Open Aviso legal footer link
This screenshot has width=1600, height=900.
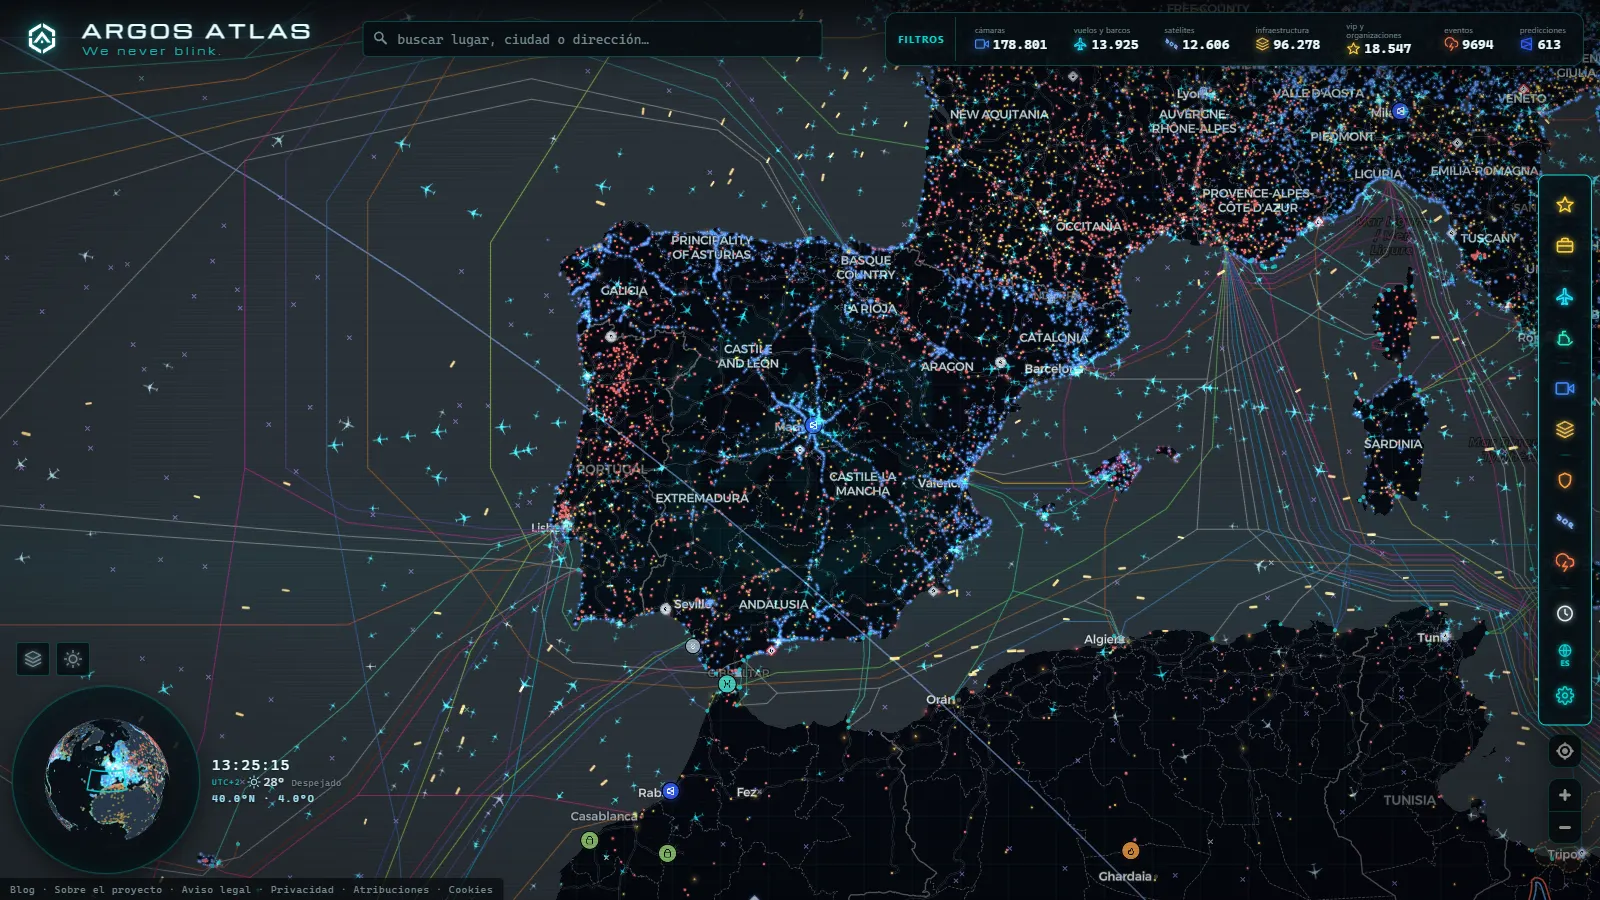[216, 889]
